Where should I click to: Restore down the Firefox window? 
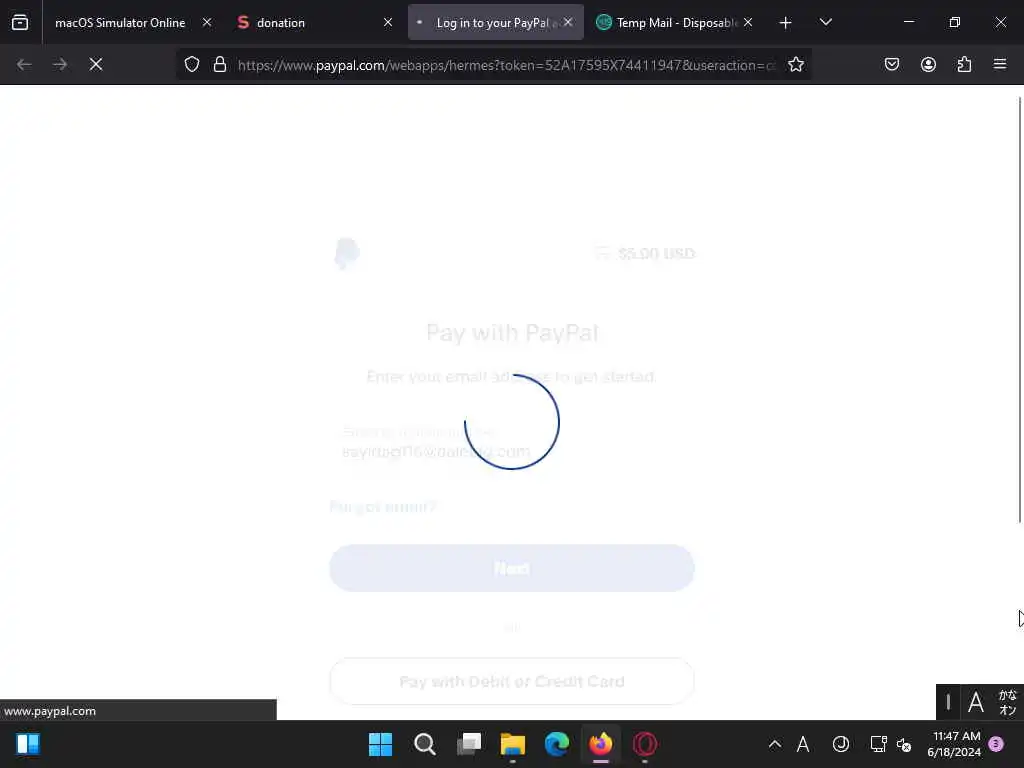[955, 22]
